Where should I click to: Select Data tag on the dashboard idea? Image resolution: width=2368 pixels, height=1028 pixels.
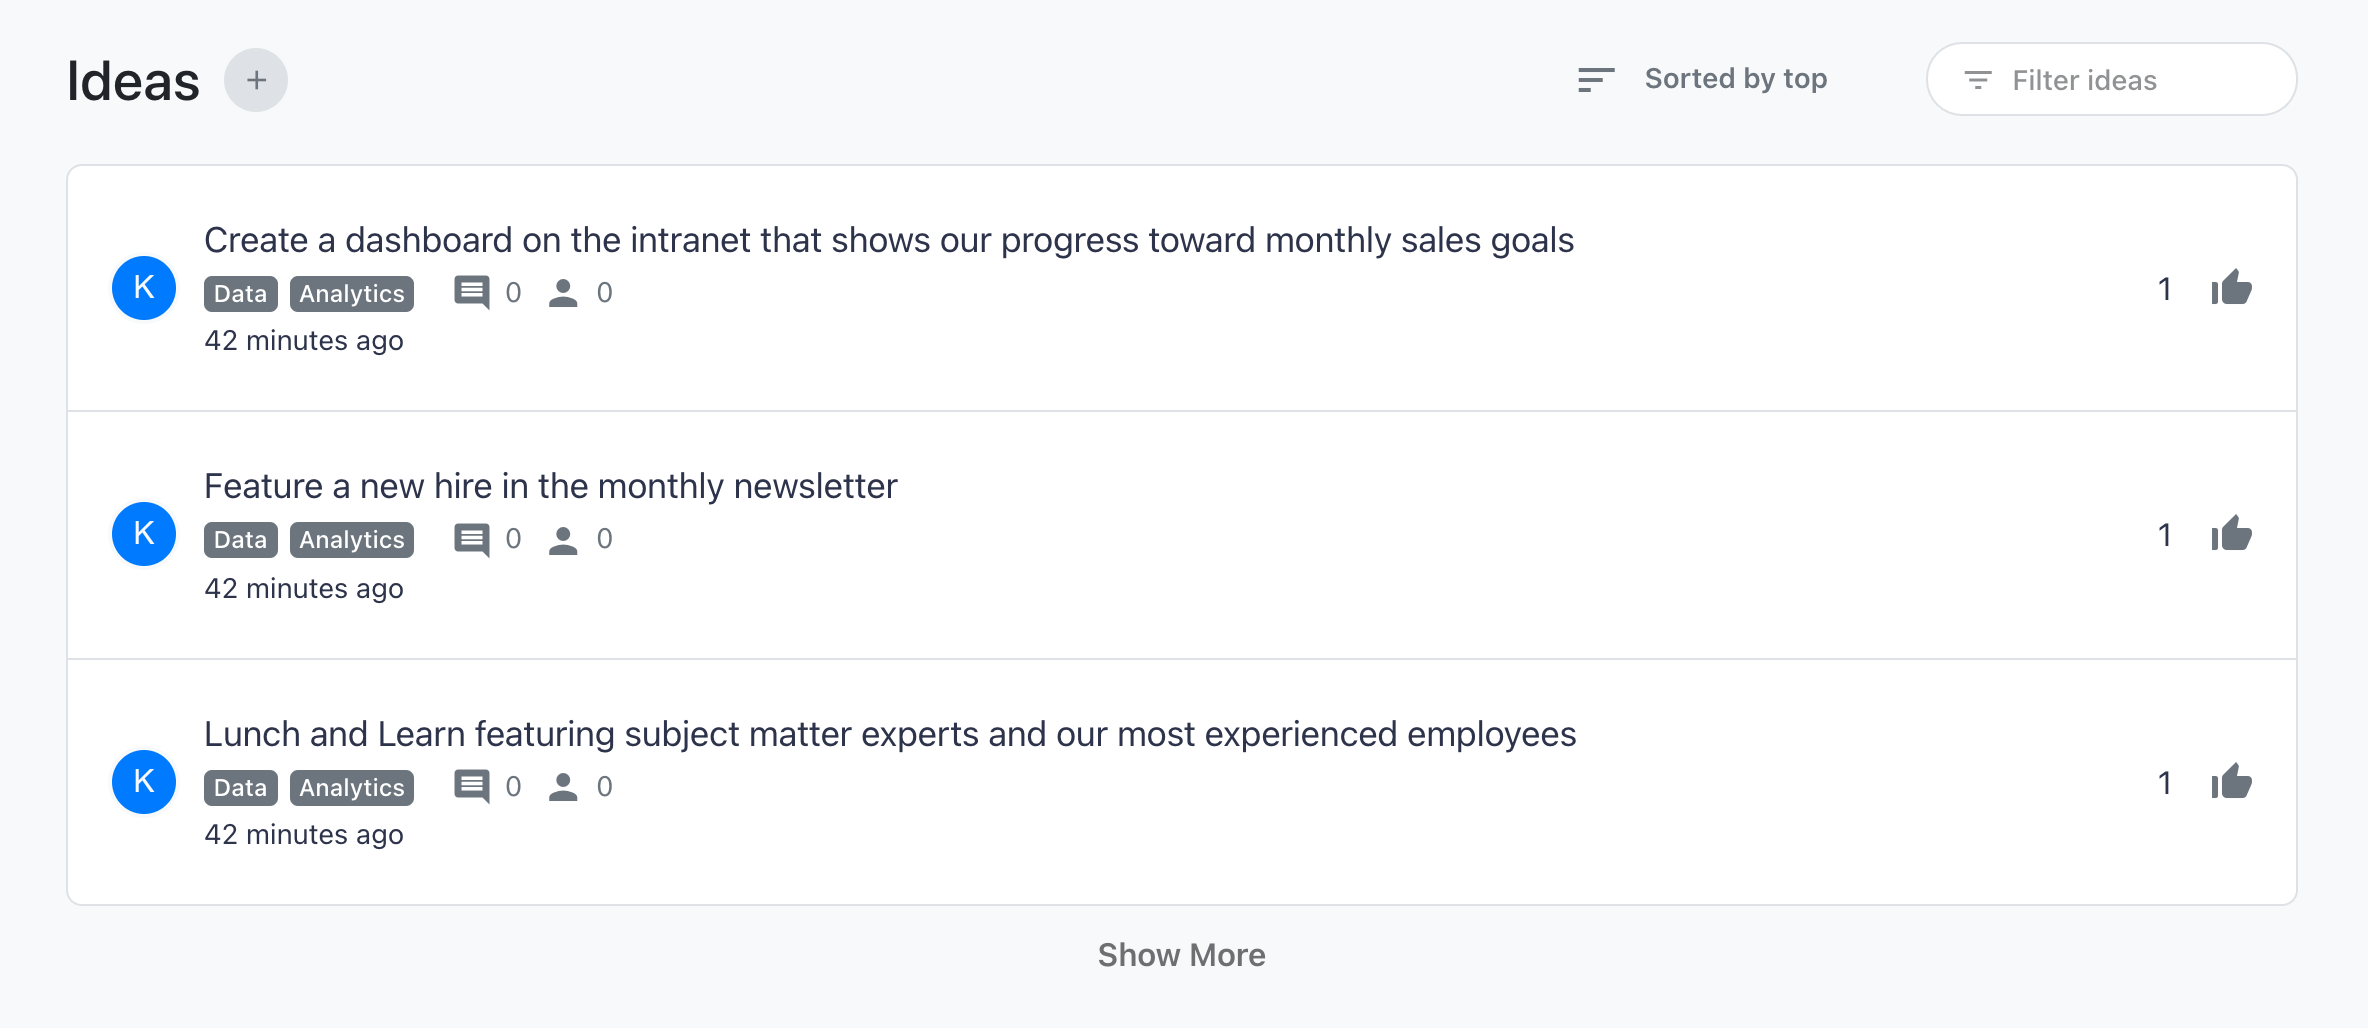click(x=240, y=294)
